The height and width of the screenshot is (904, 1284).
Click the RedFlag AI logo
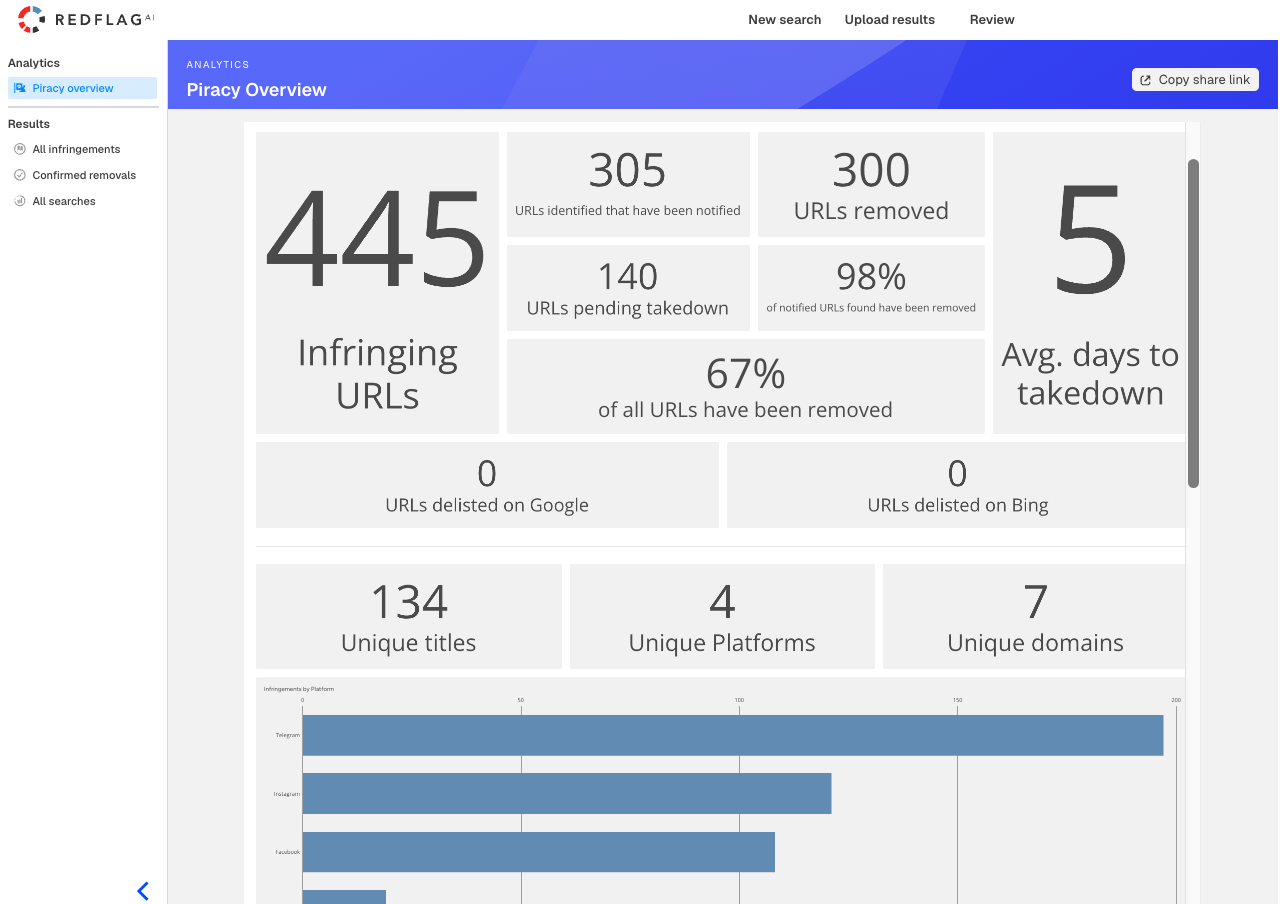pyautogui.click(x=86, y=19)
